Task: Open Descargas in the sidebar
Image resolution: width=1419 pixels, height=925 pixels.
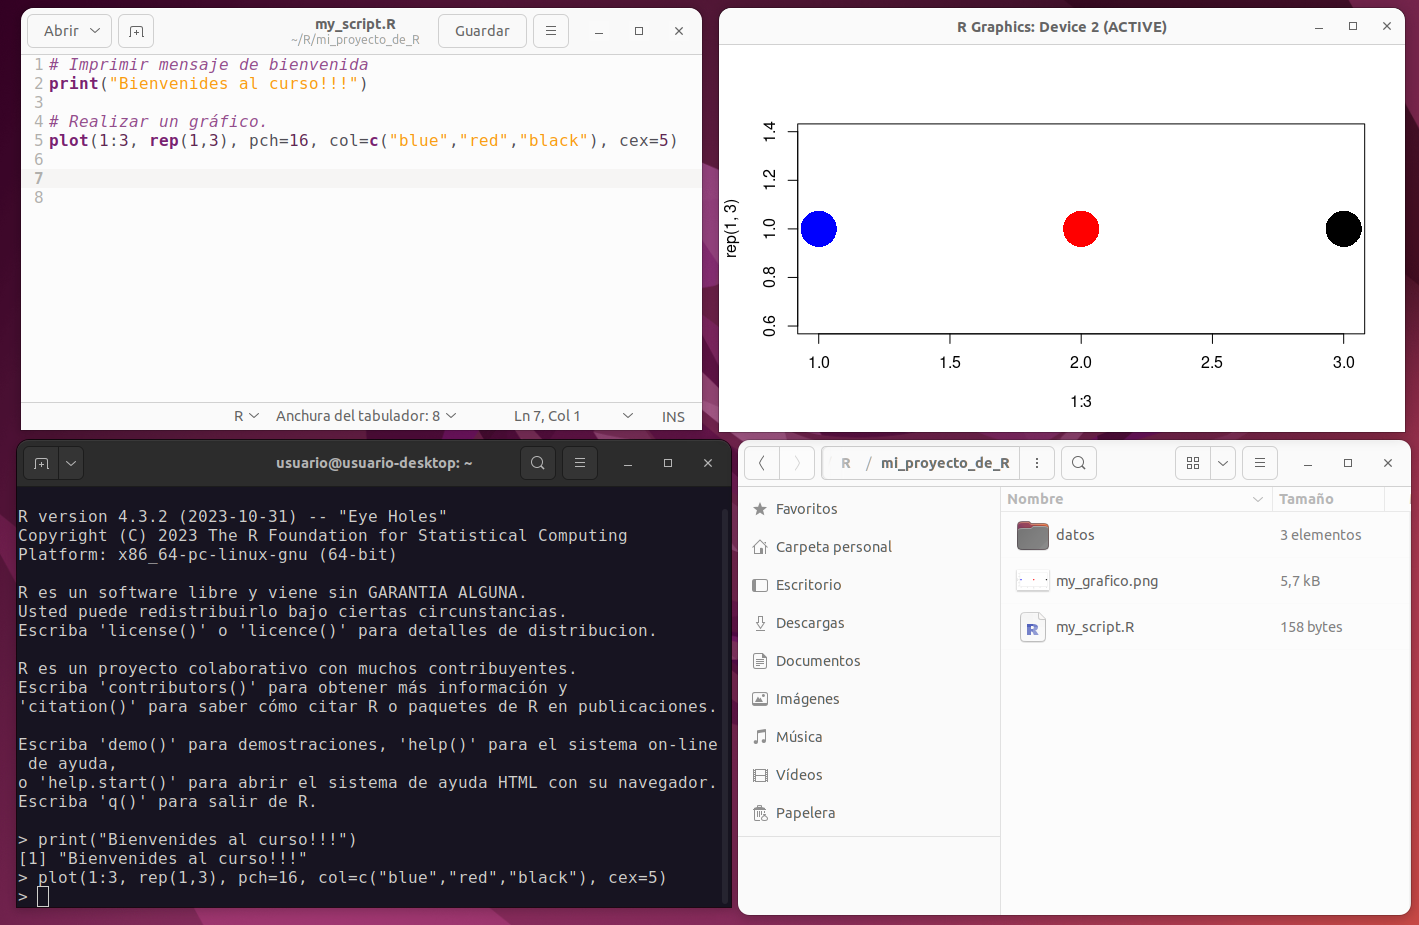Action: pos(809,623)
